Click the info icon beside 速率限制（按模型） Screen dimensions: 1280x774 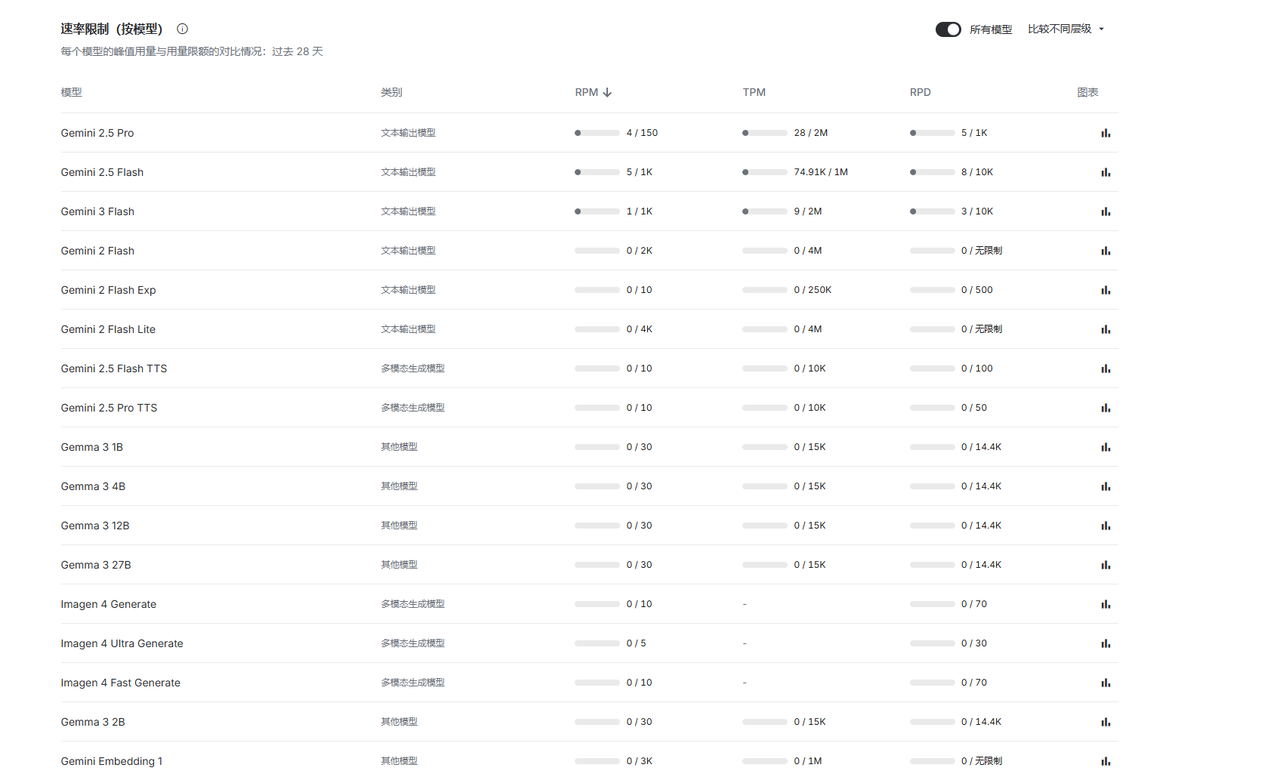182,29
